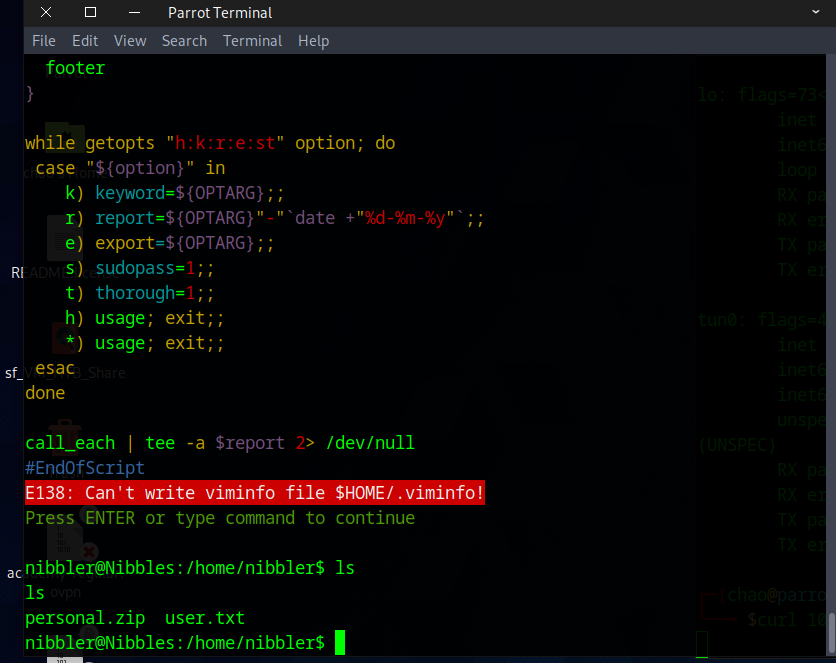This screenshot has height=663, width=836.
Task: Open the File menu
Action: pyautogui.click(x=44, y=41)
